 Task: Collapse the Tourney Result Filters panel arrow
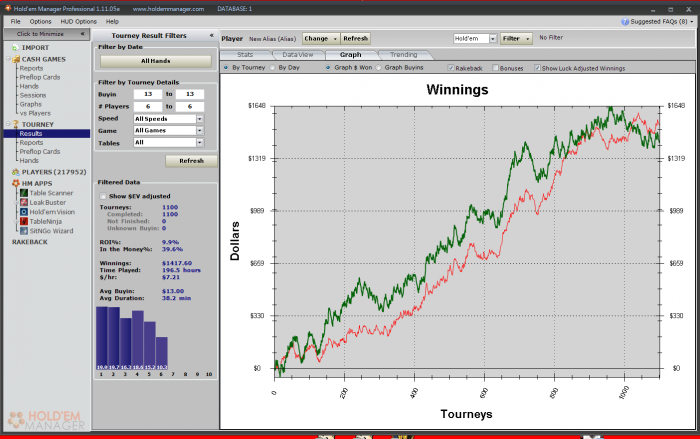212,35
